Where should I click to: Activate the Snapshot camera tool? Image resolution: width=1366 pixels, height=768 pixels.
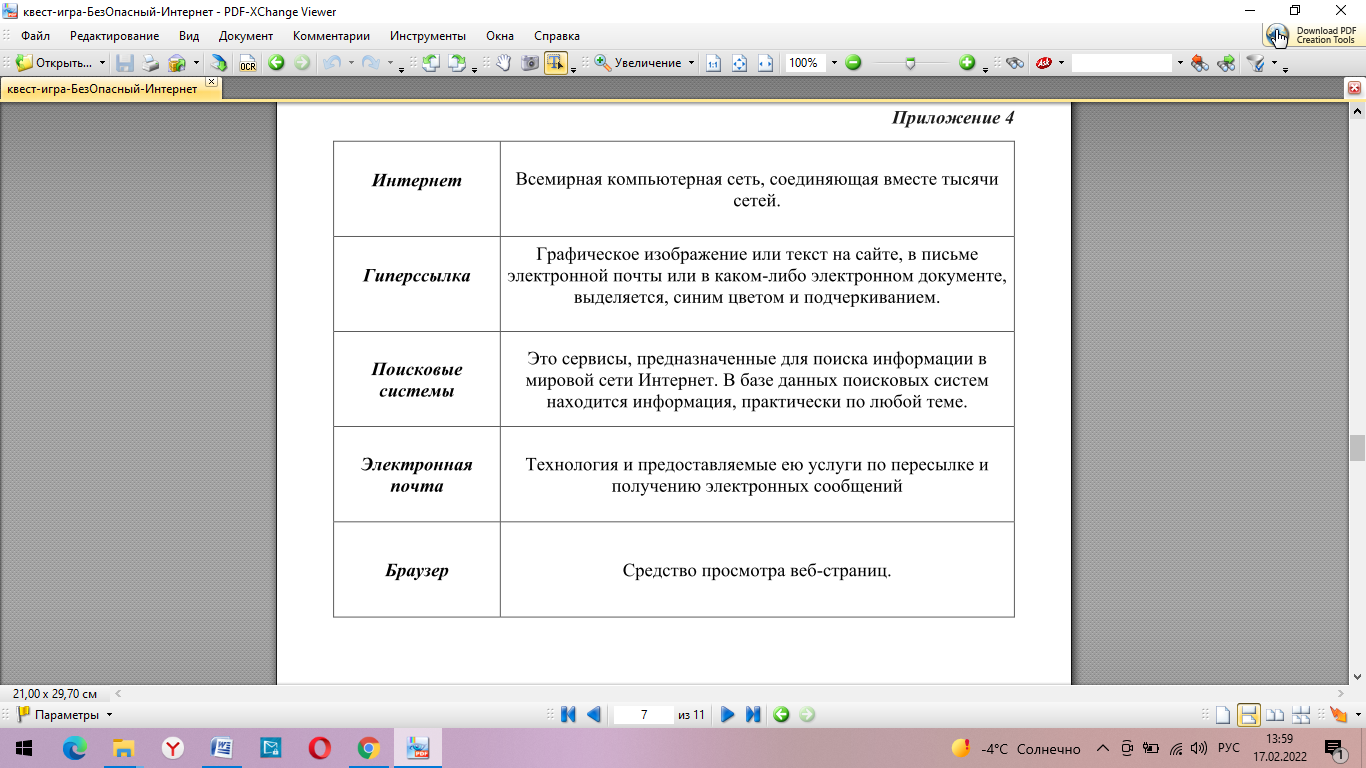coord(529,63)
